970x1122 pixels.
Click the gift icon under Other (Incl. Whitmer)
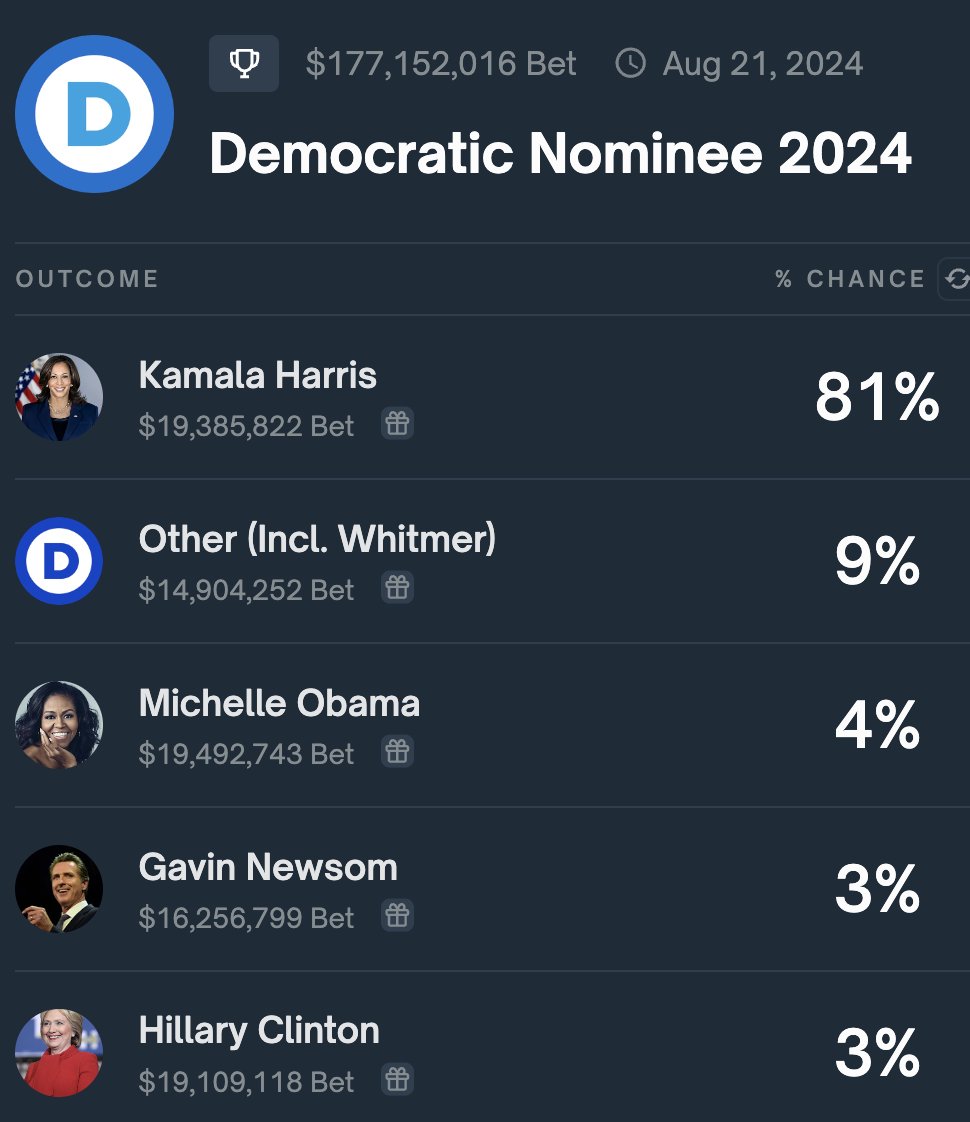[397, 587]
